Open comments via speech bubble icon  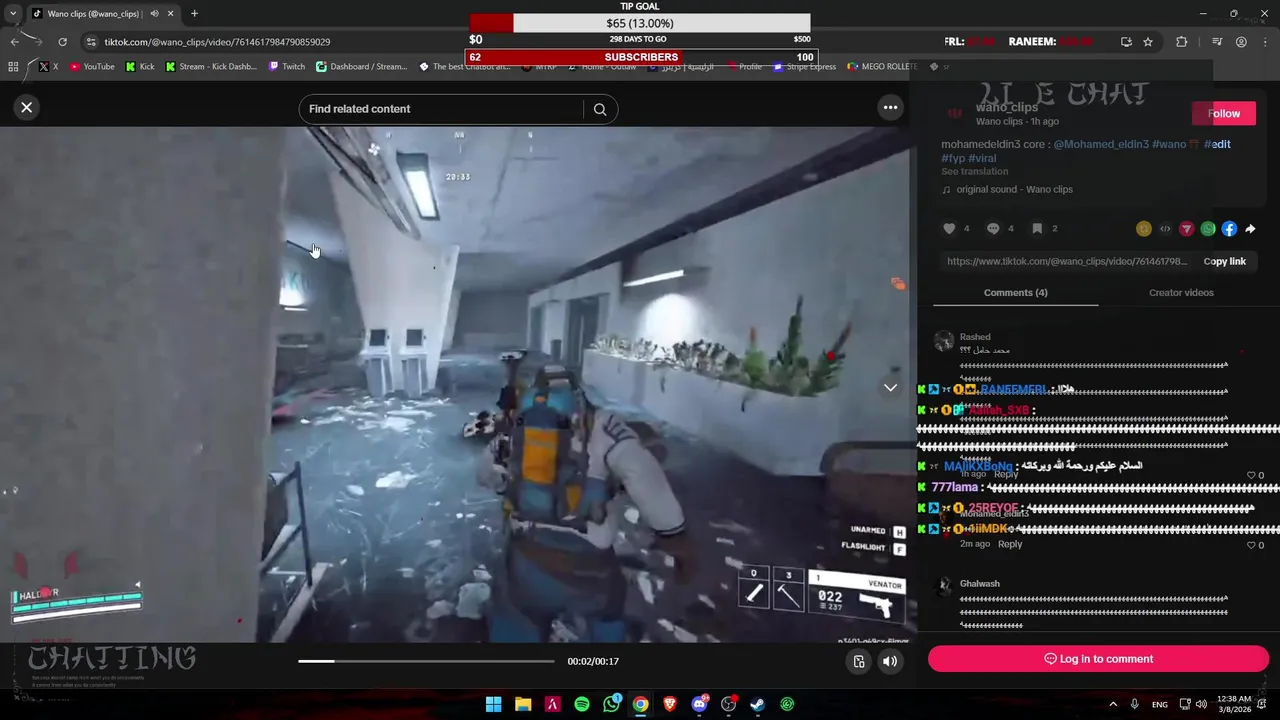(x=993, y=229)
